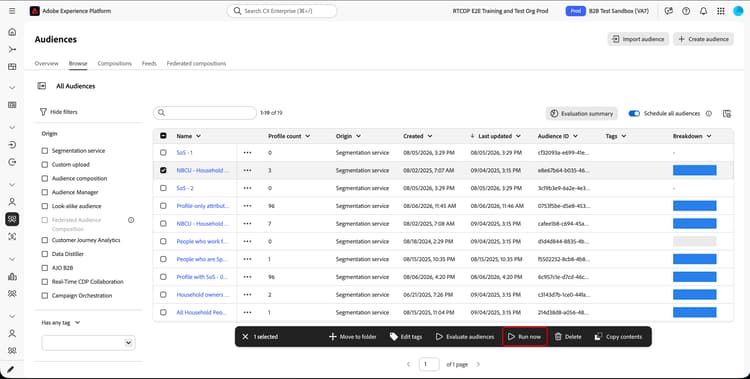
Task: Click Move to folder in action bar
Action: click(353, 337)
